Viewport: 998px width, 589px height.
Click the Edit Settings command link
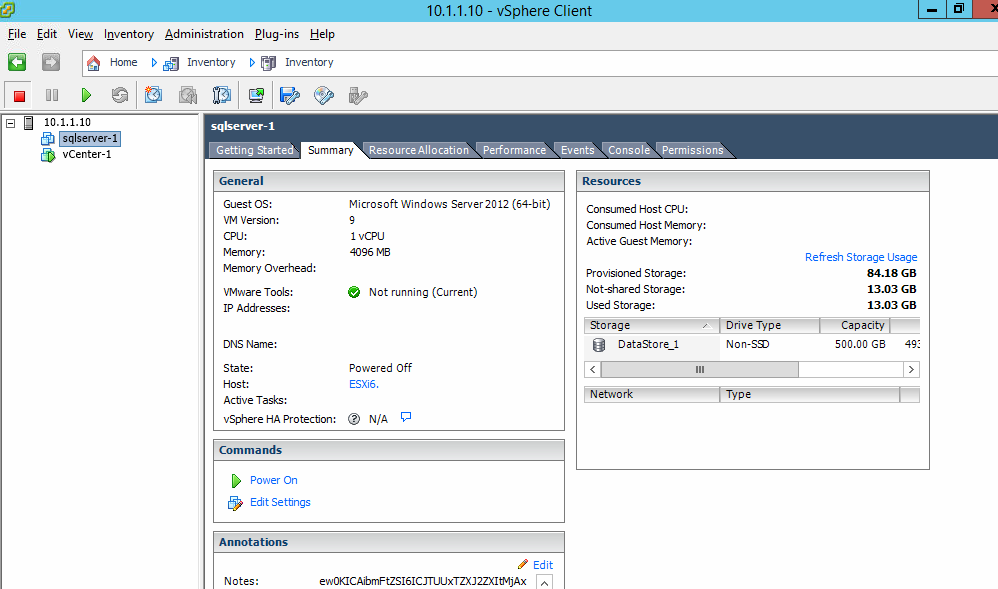click(x=280, y=502)
